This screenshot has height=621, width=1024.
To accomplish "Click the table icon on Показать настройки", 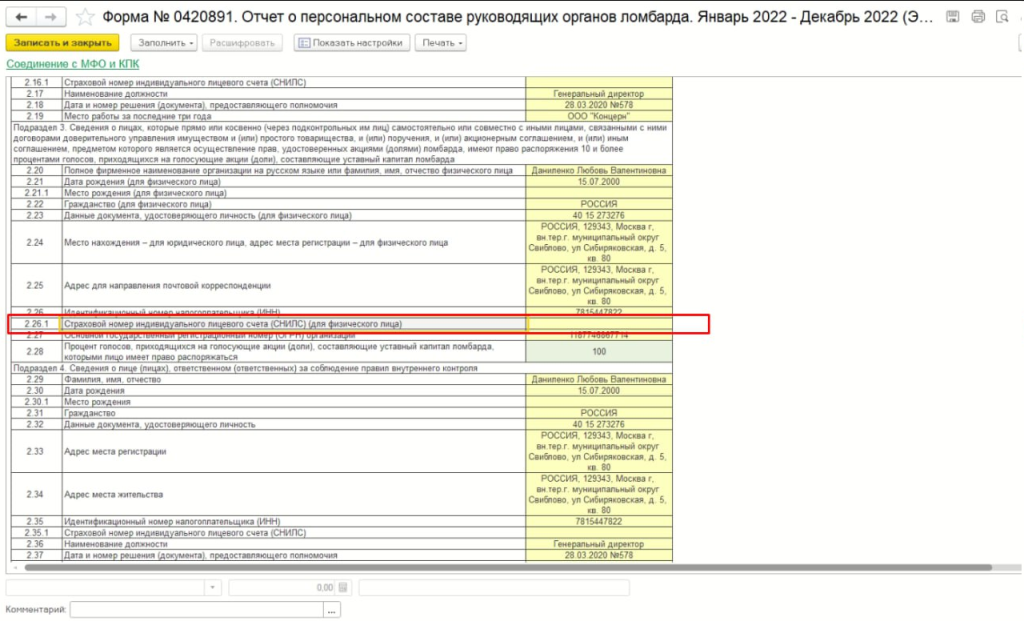I will 304,43.
